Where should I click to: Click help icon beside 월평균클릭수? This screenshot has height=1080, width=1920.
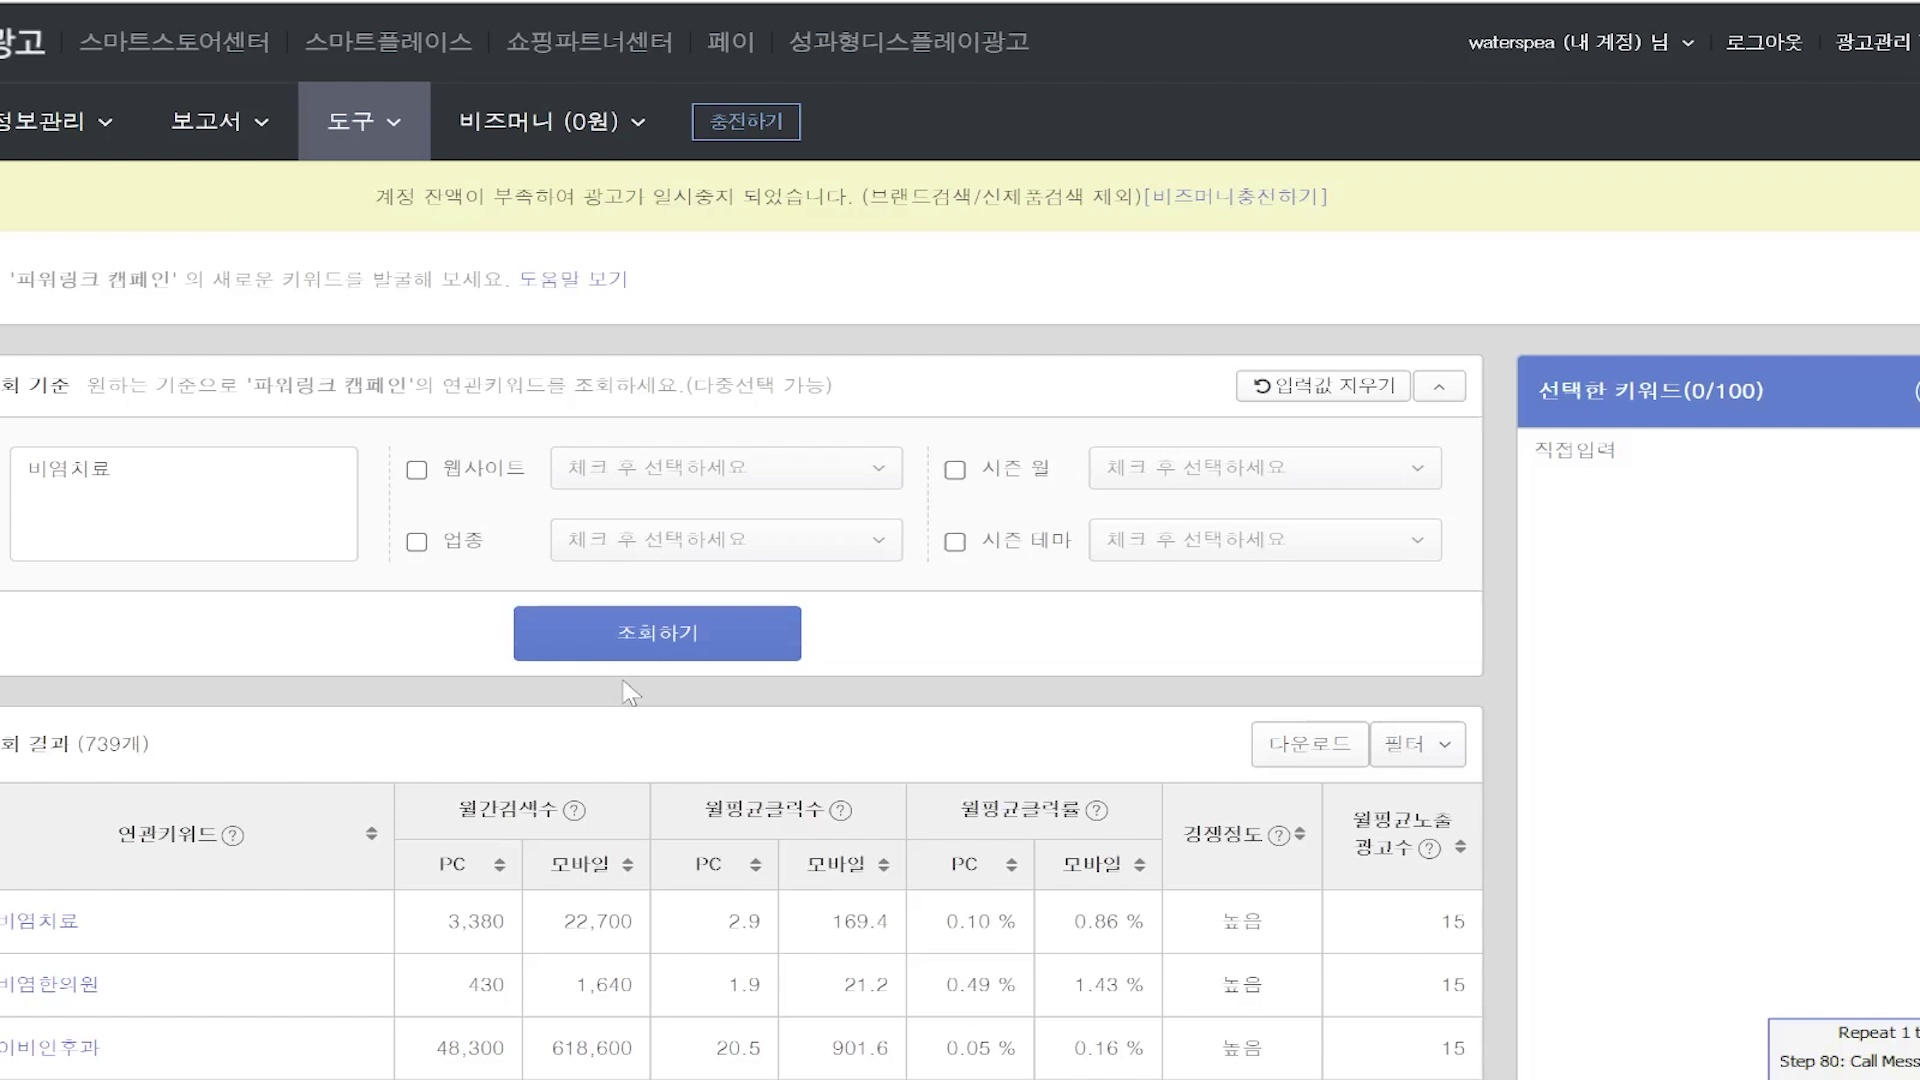[x=841, y=811]
